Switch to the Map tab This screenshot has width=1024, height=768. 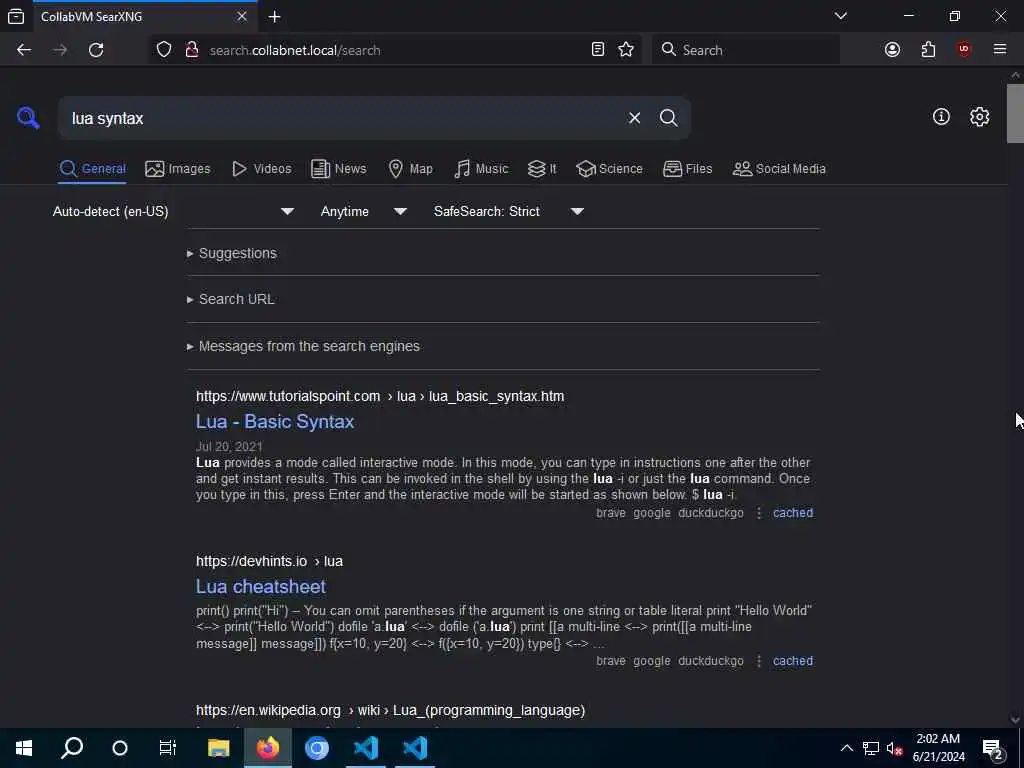click(410, 168)
